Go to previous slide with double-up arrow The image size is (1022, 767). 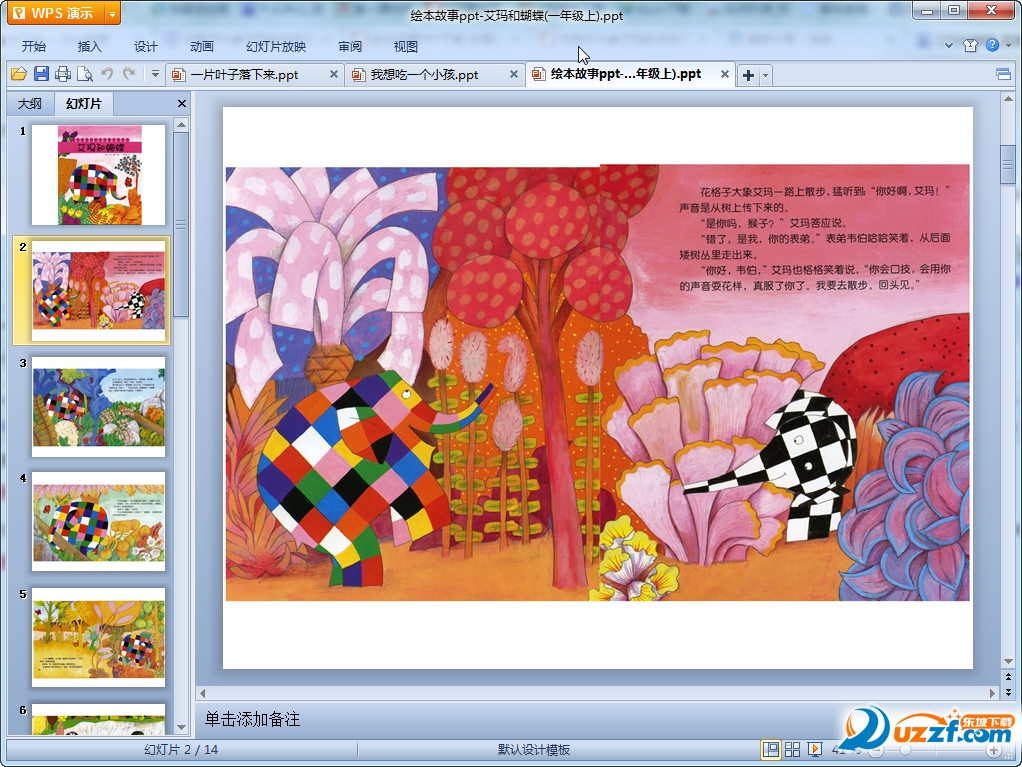coord(1008,677)
